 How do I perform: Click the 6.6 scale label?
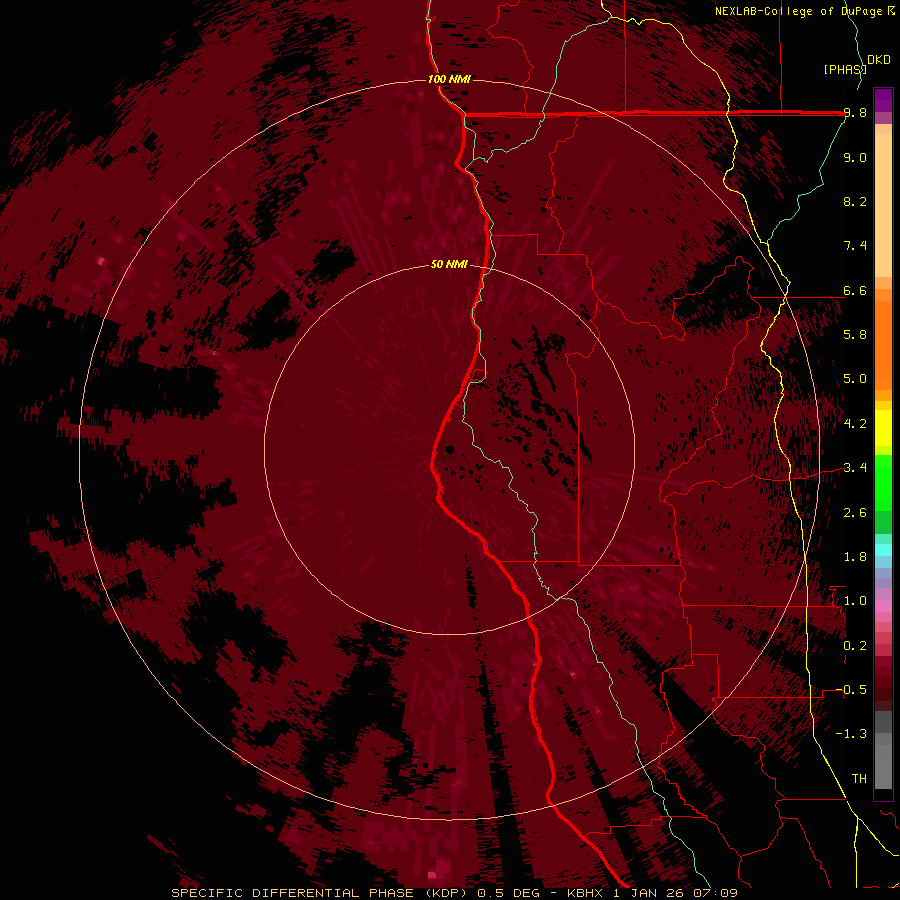click(855, 290)
